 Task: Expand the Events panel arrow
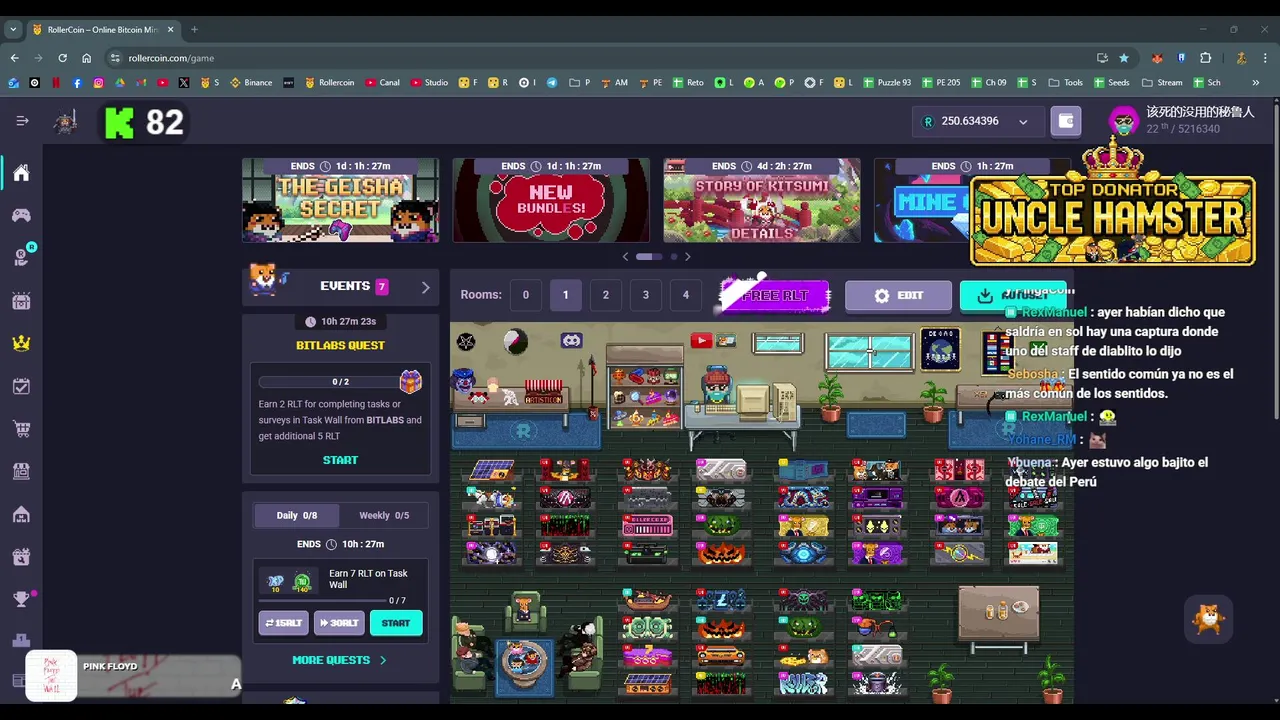pyautogui.click(x=425, y=287)
